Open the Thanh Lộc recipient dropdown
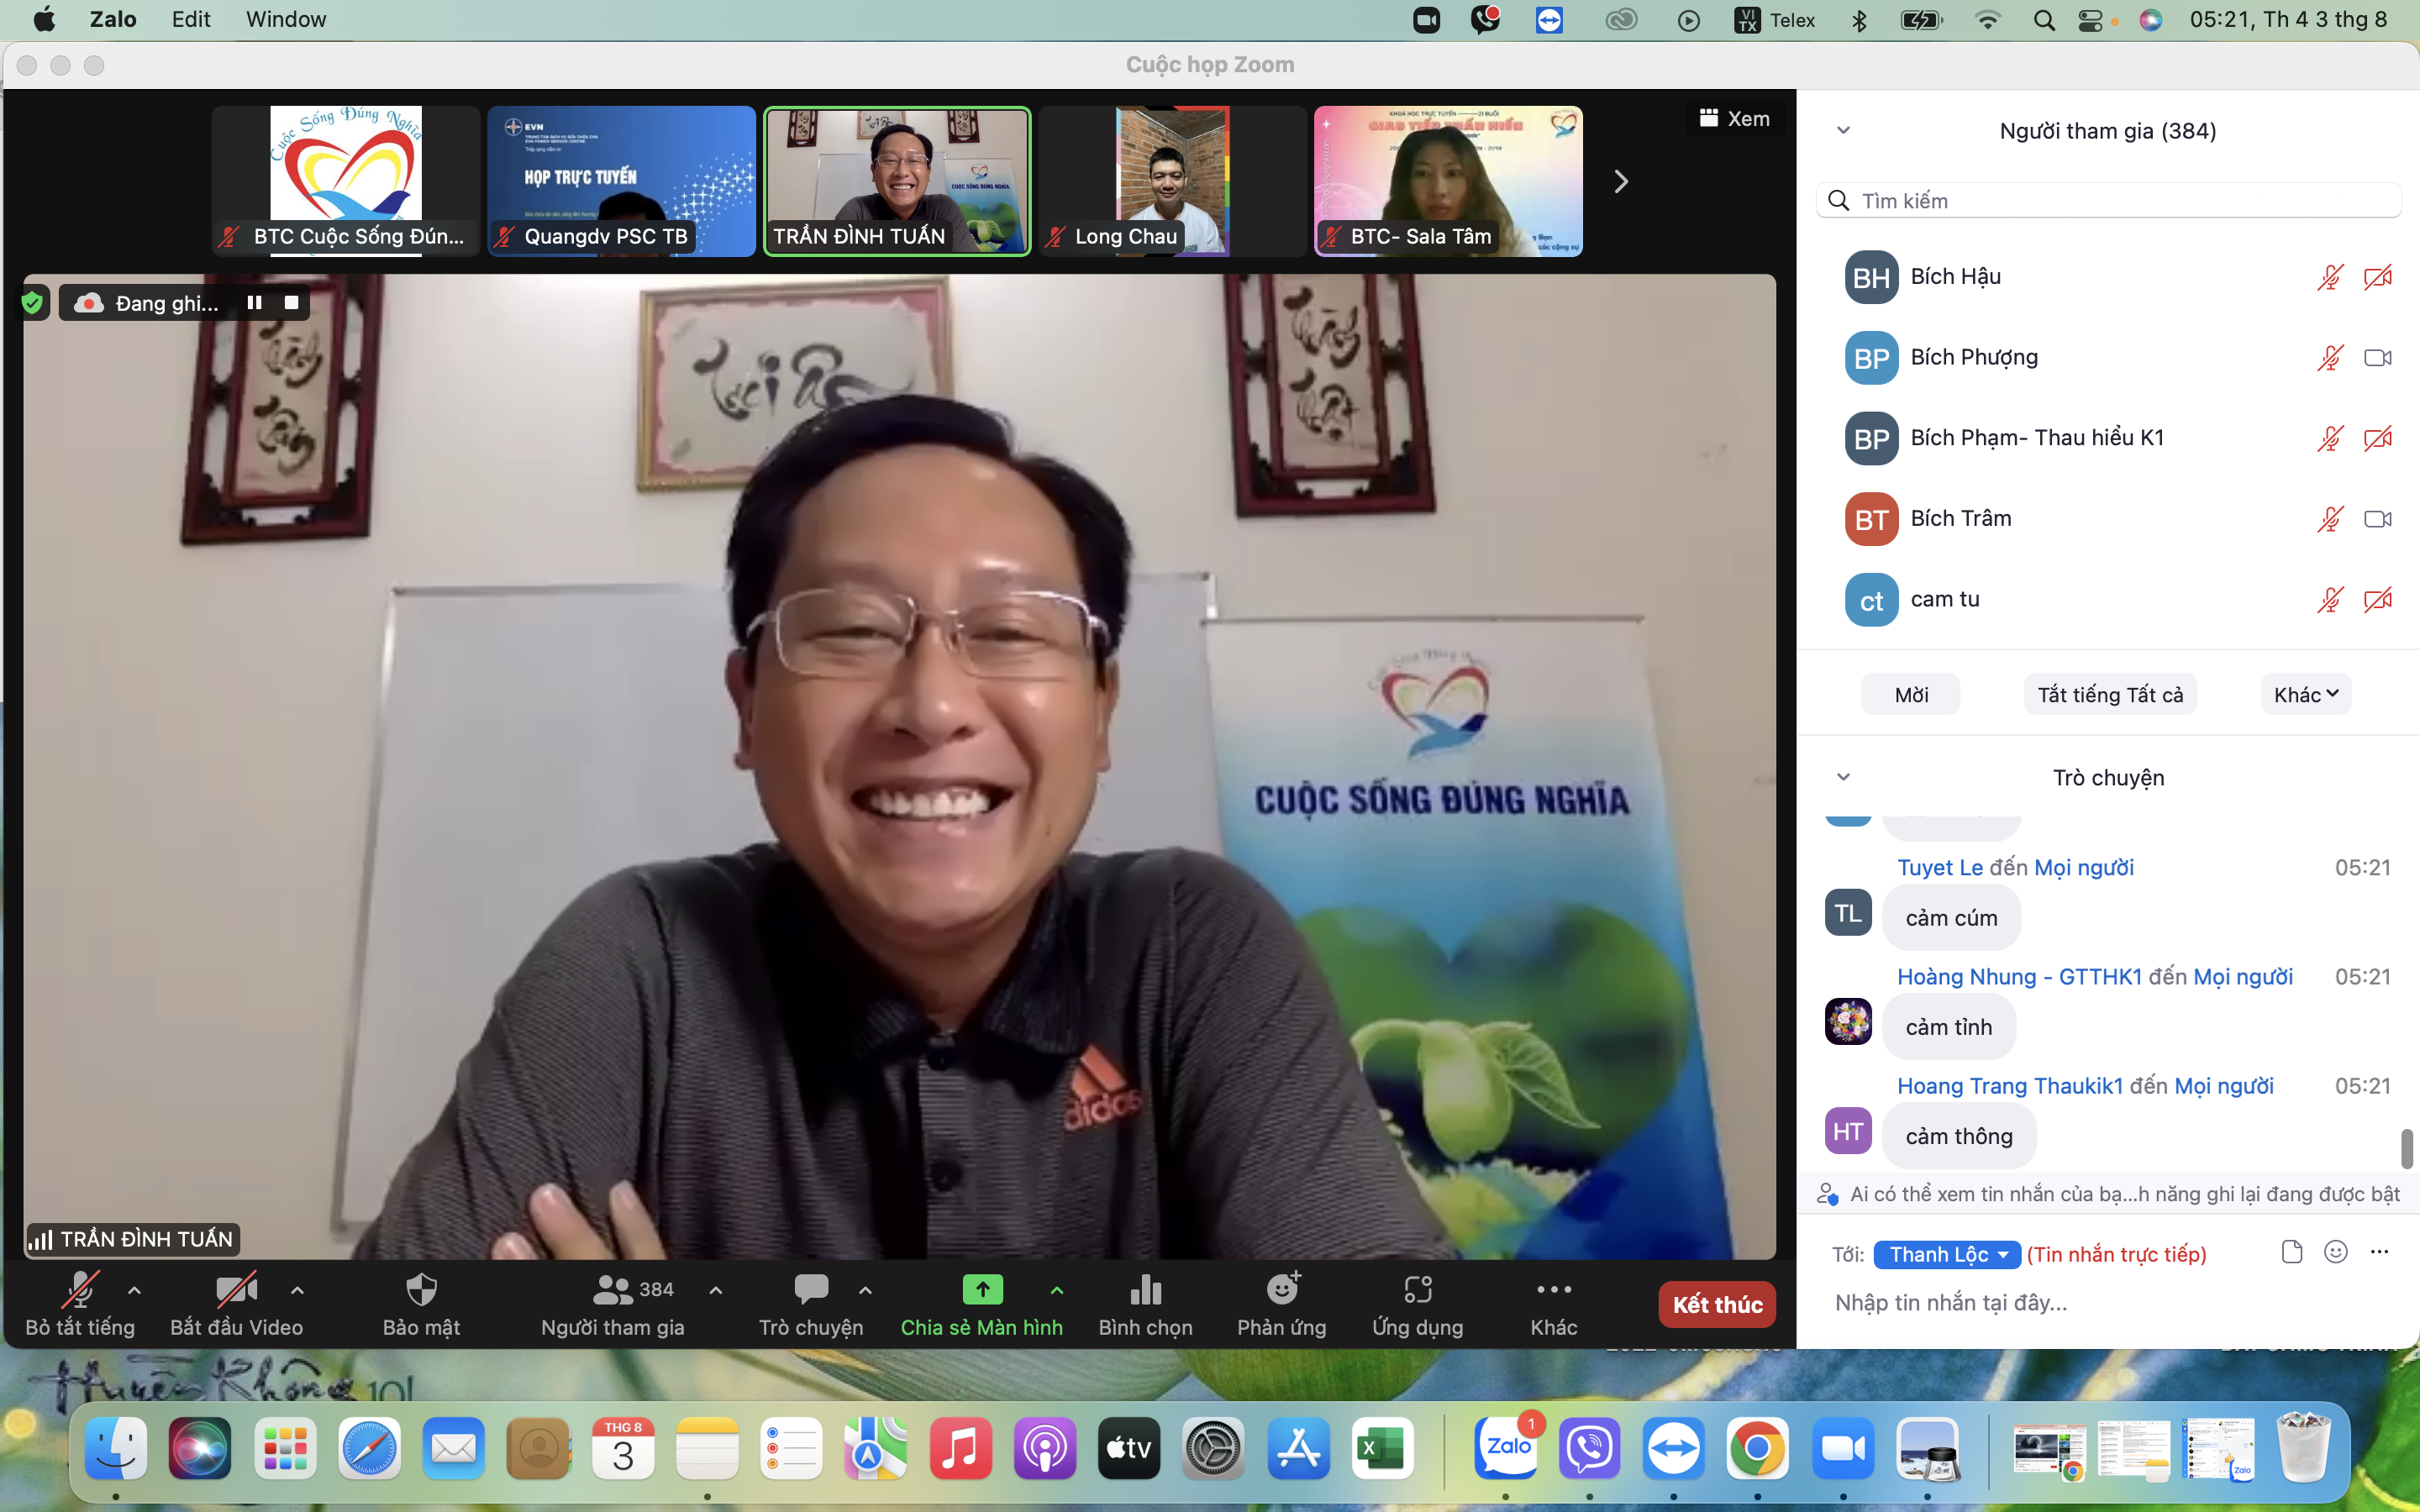This screenshot has width=2420, height=1512. 1947,1254
